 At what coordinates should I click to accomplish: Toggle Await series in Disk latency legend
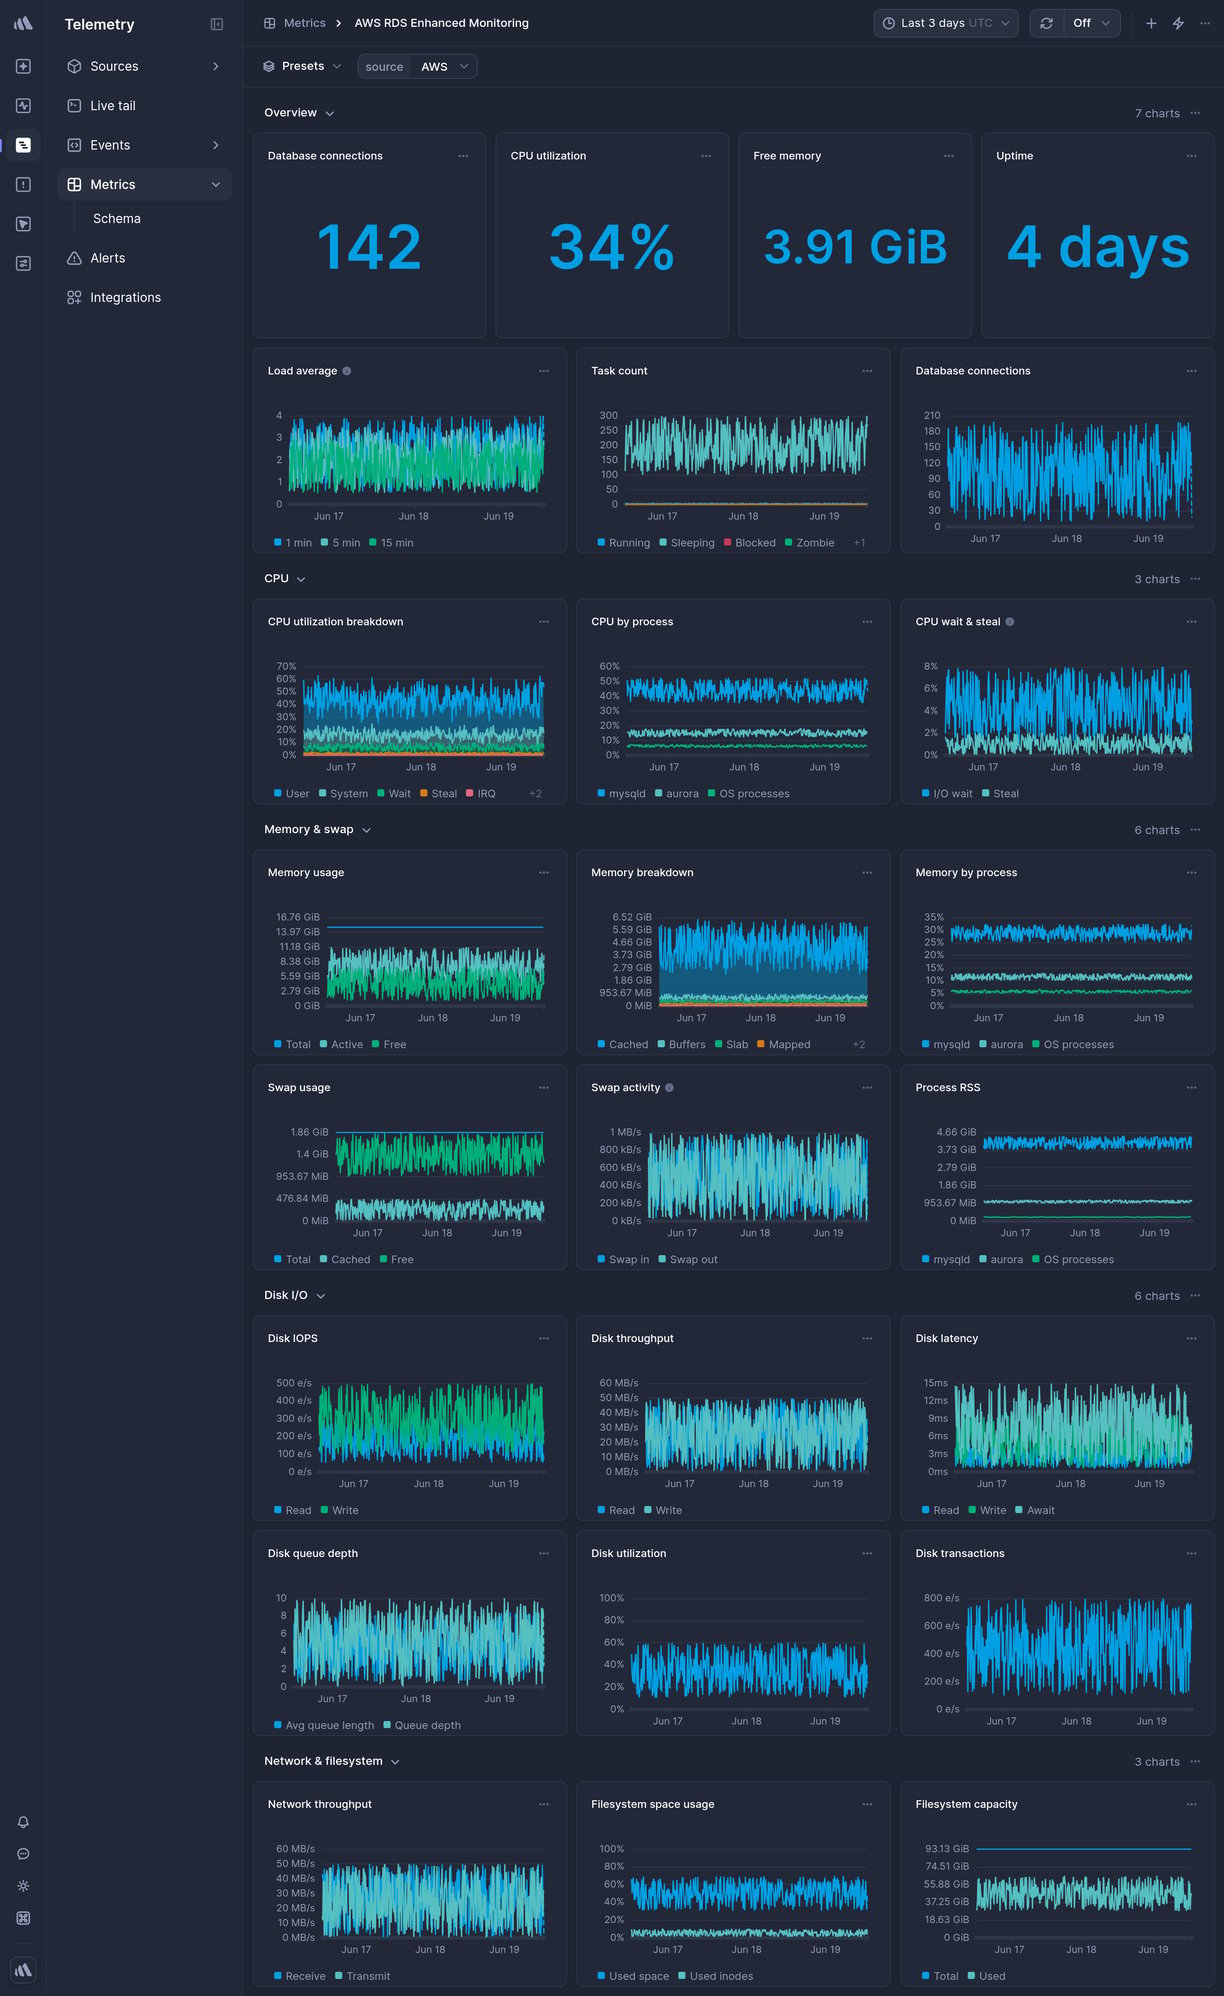1035,1511
